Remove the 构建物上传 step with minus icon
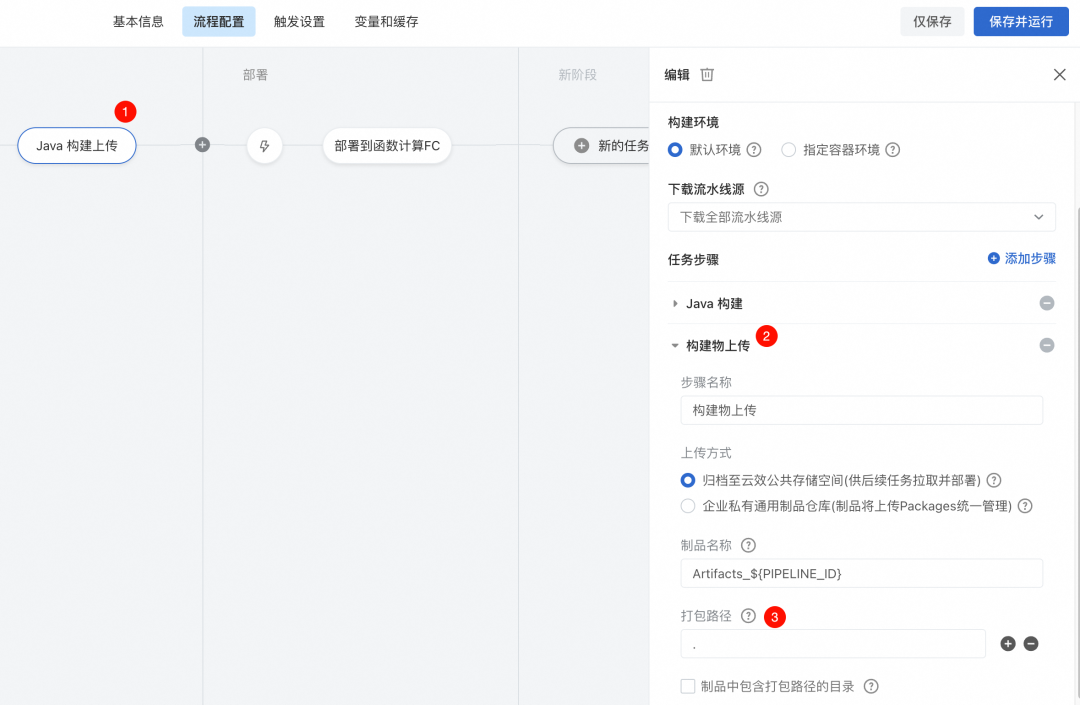The image size is (1080, 705). [x=1046, y=346]
